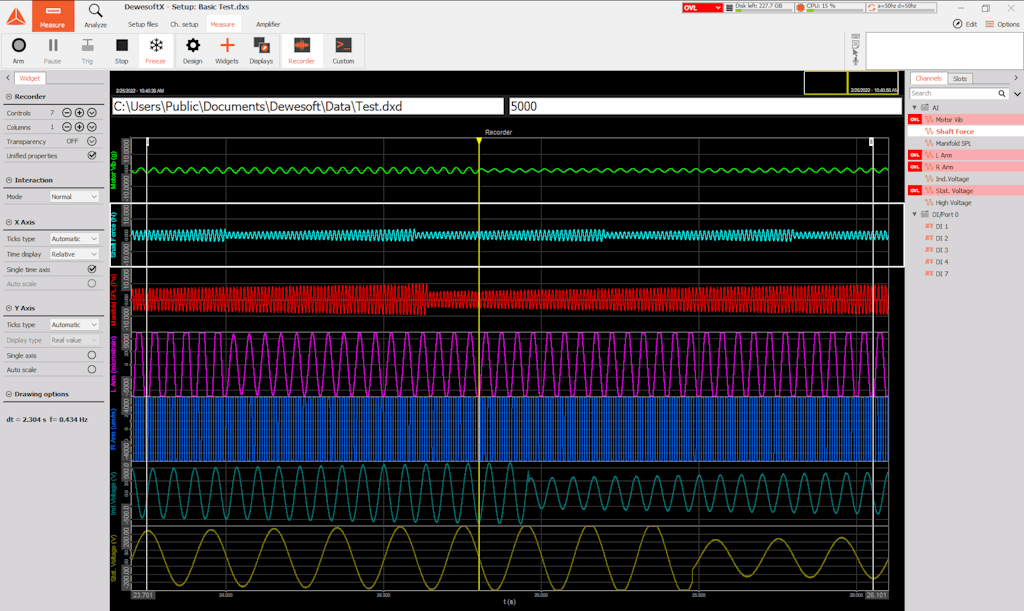Click OVL indicator next to L Arm

914,155
